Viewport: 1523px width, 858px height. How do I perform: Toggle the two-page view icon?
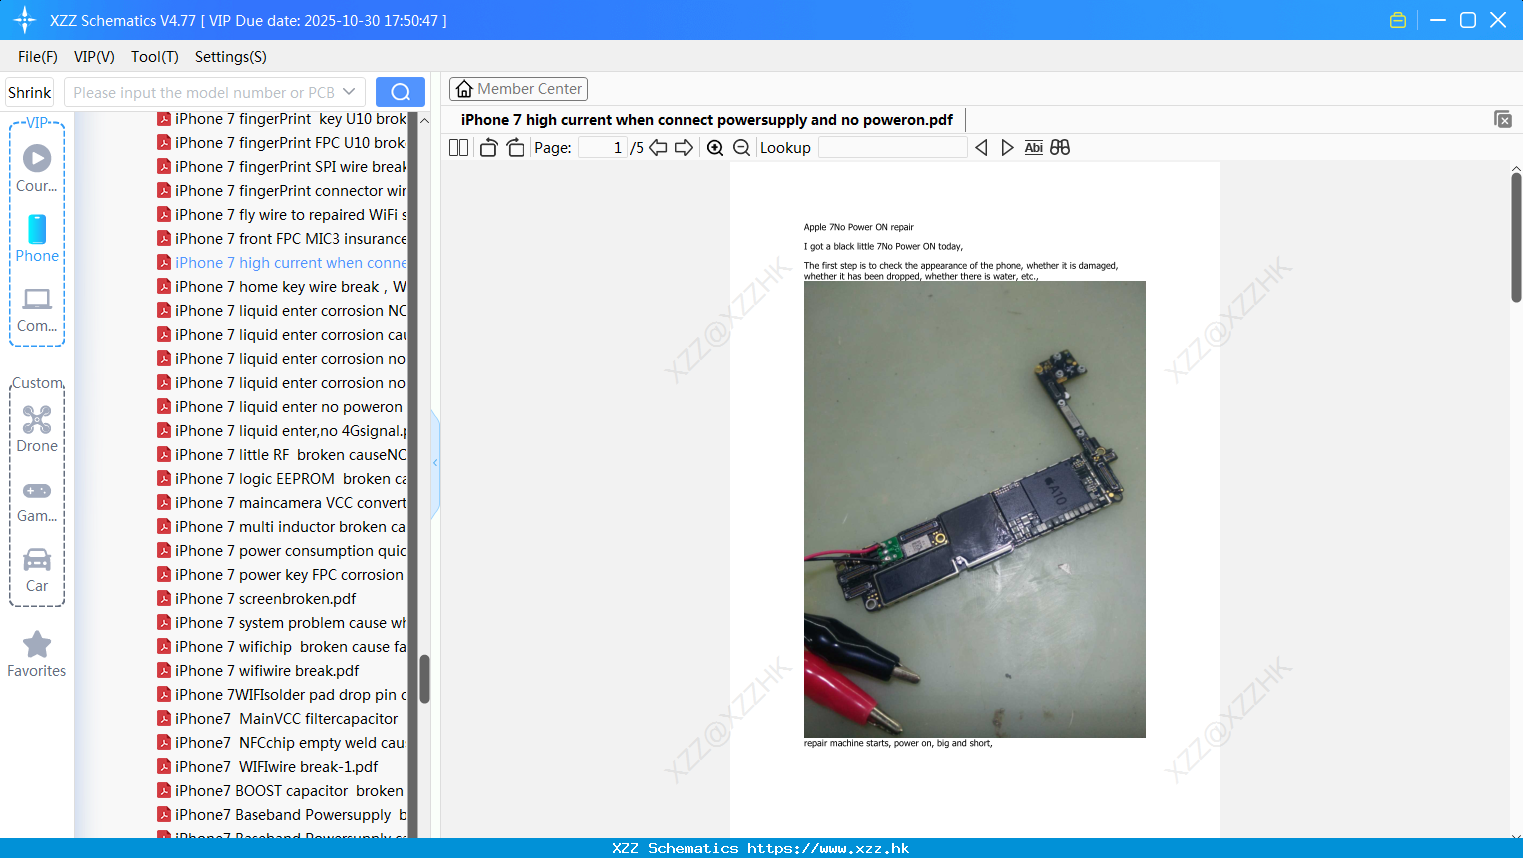point(459,147)
